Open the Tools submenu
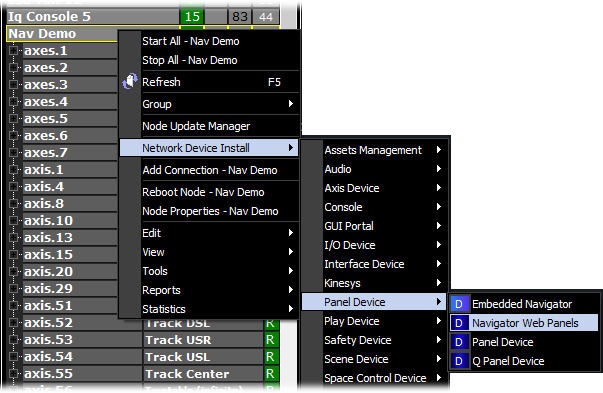Image resolution: width=603 pixels, height=393 pixels. (x=209, y=271)
